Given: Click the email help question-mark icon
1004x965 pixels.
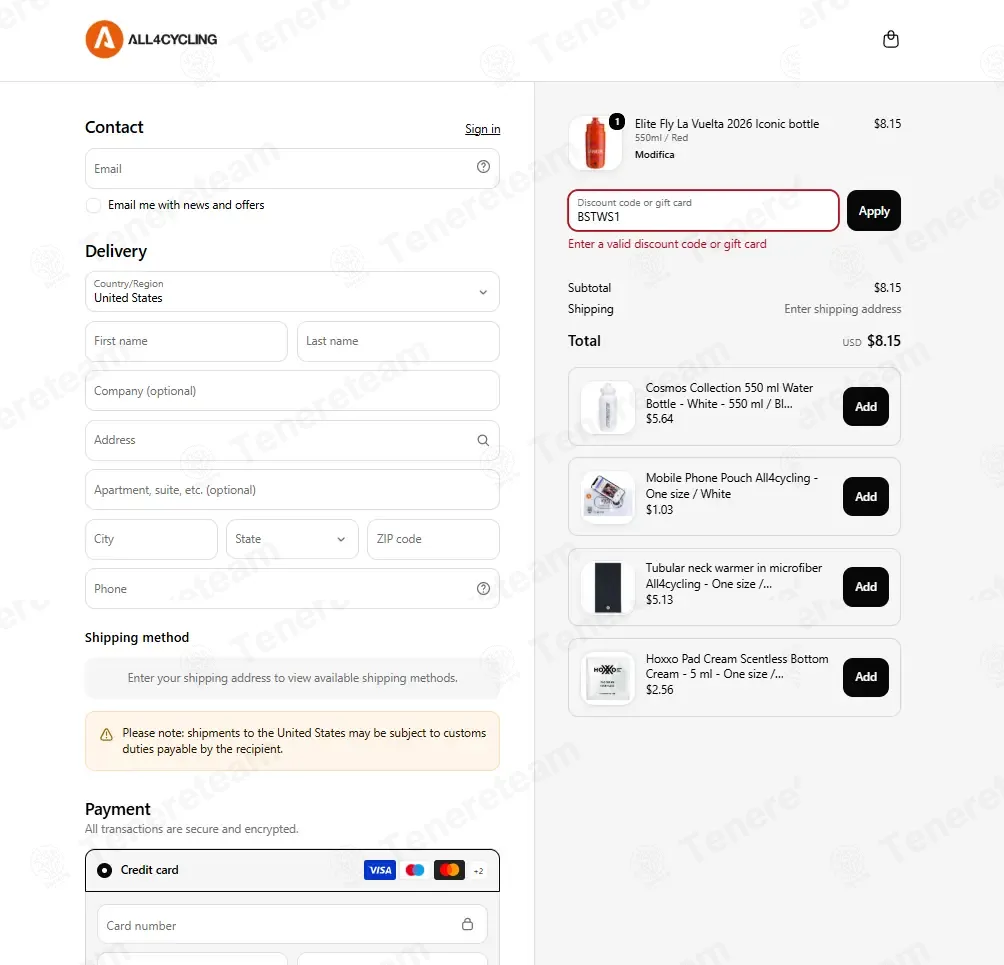Looking at the screenshot, I should tap(483, 166).
